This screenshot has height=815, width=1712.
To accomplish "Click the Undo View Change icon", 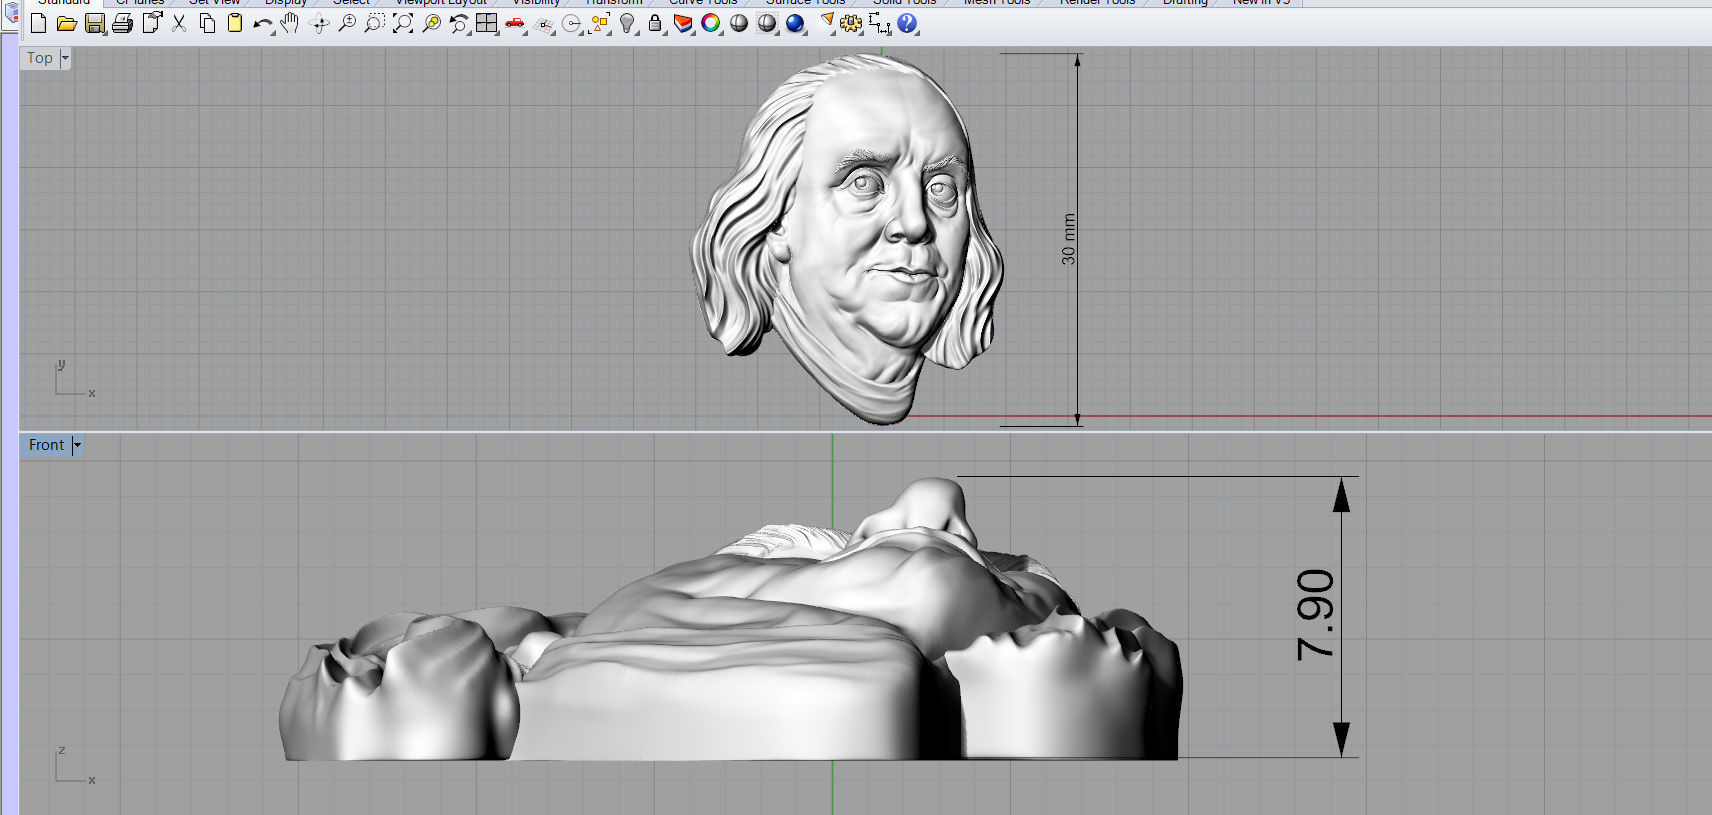I will pos(459,23).
